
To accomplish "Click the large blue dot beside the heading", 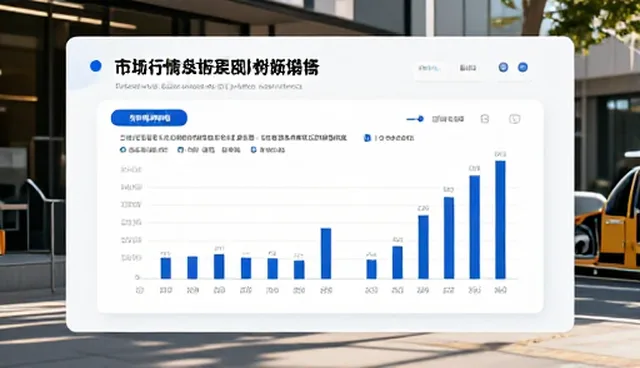I will (x=96, y=66).
